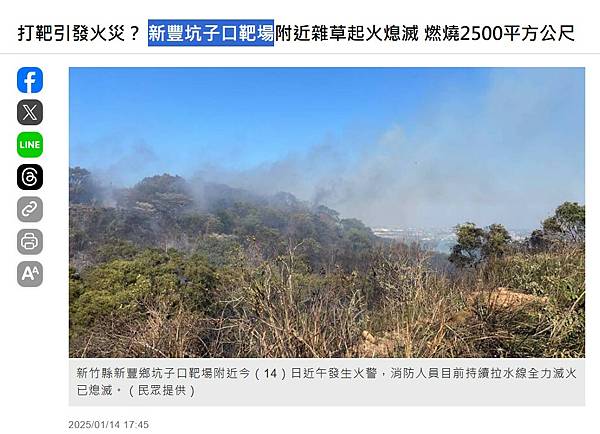Open the wildfire smoke news photo

pyautogui.click(x=327, y=212)
